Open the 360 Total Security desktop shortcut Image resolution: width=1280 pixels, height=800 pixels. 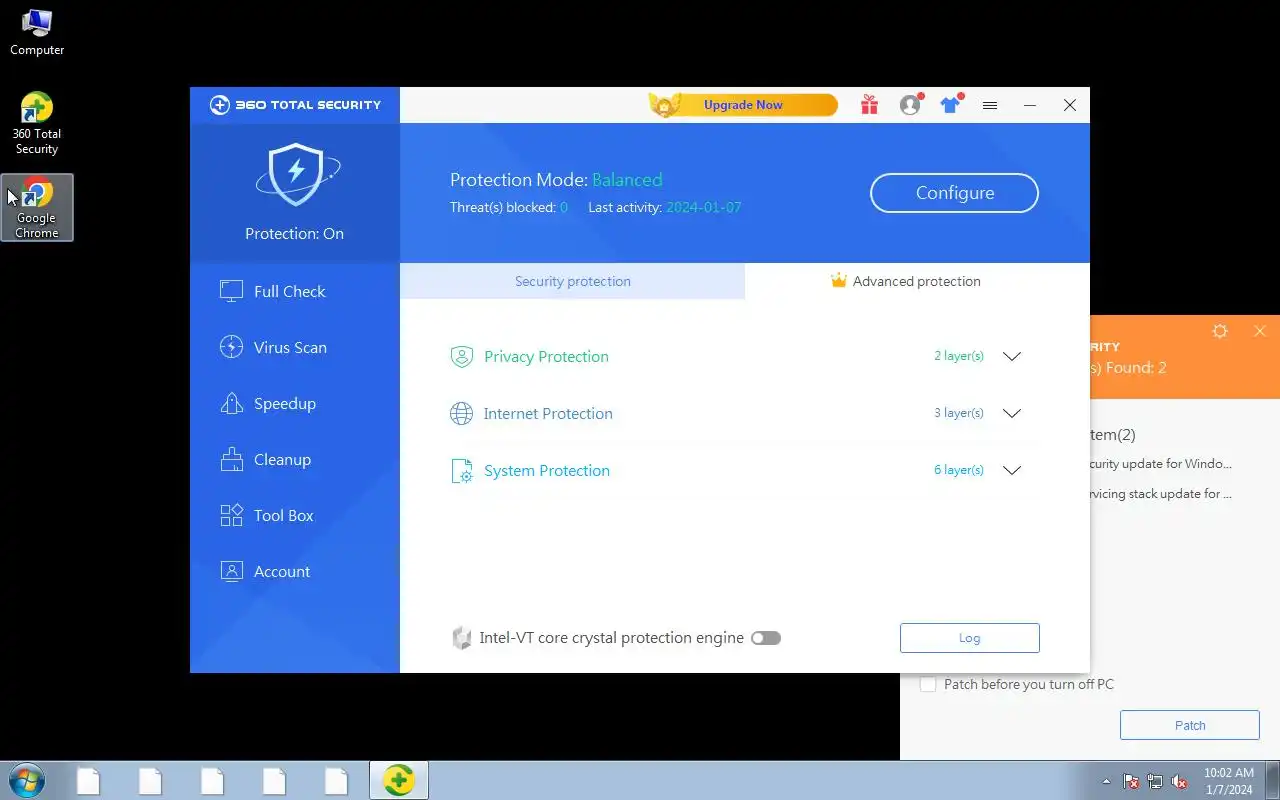click(x=37, y=124)
